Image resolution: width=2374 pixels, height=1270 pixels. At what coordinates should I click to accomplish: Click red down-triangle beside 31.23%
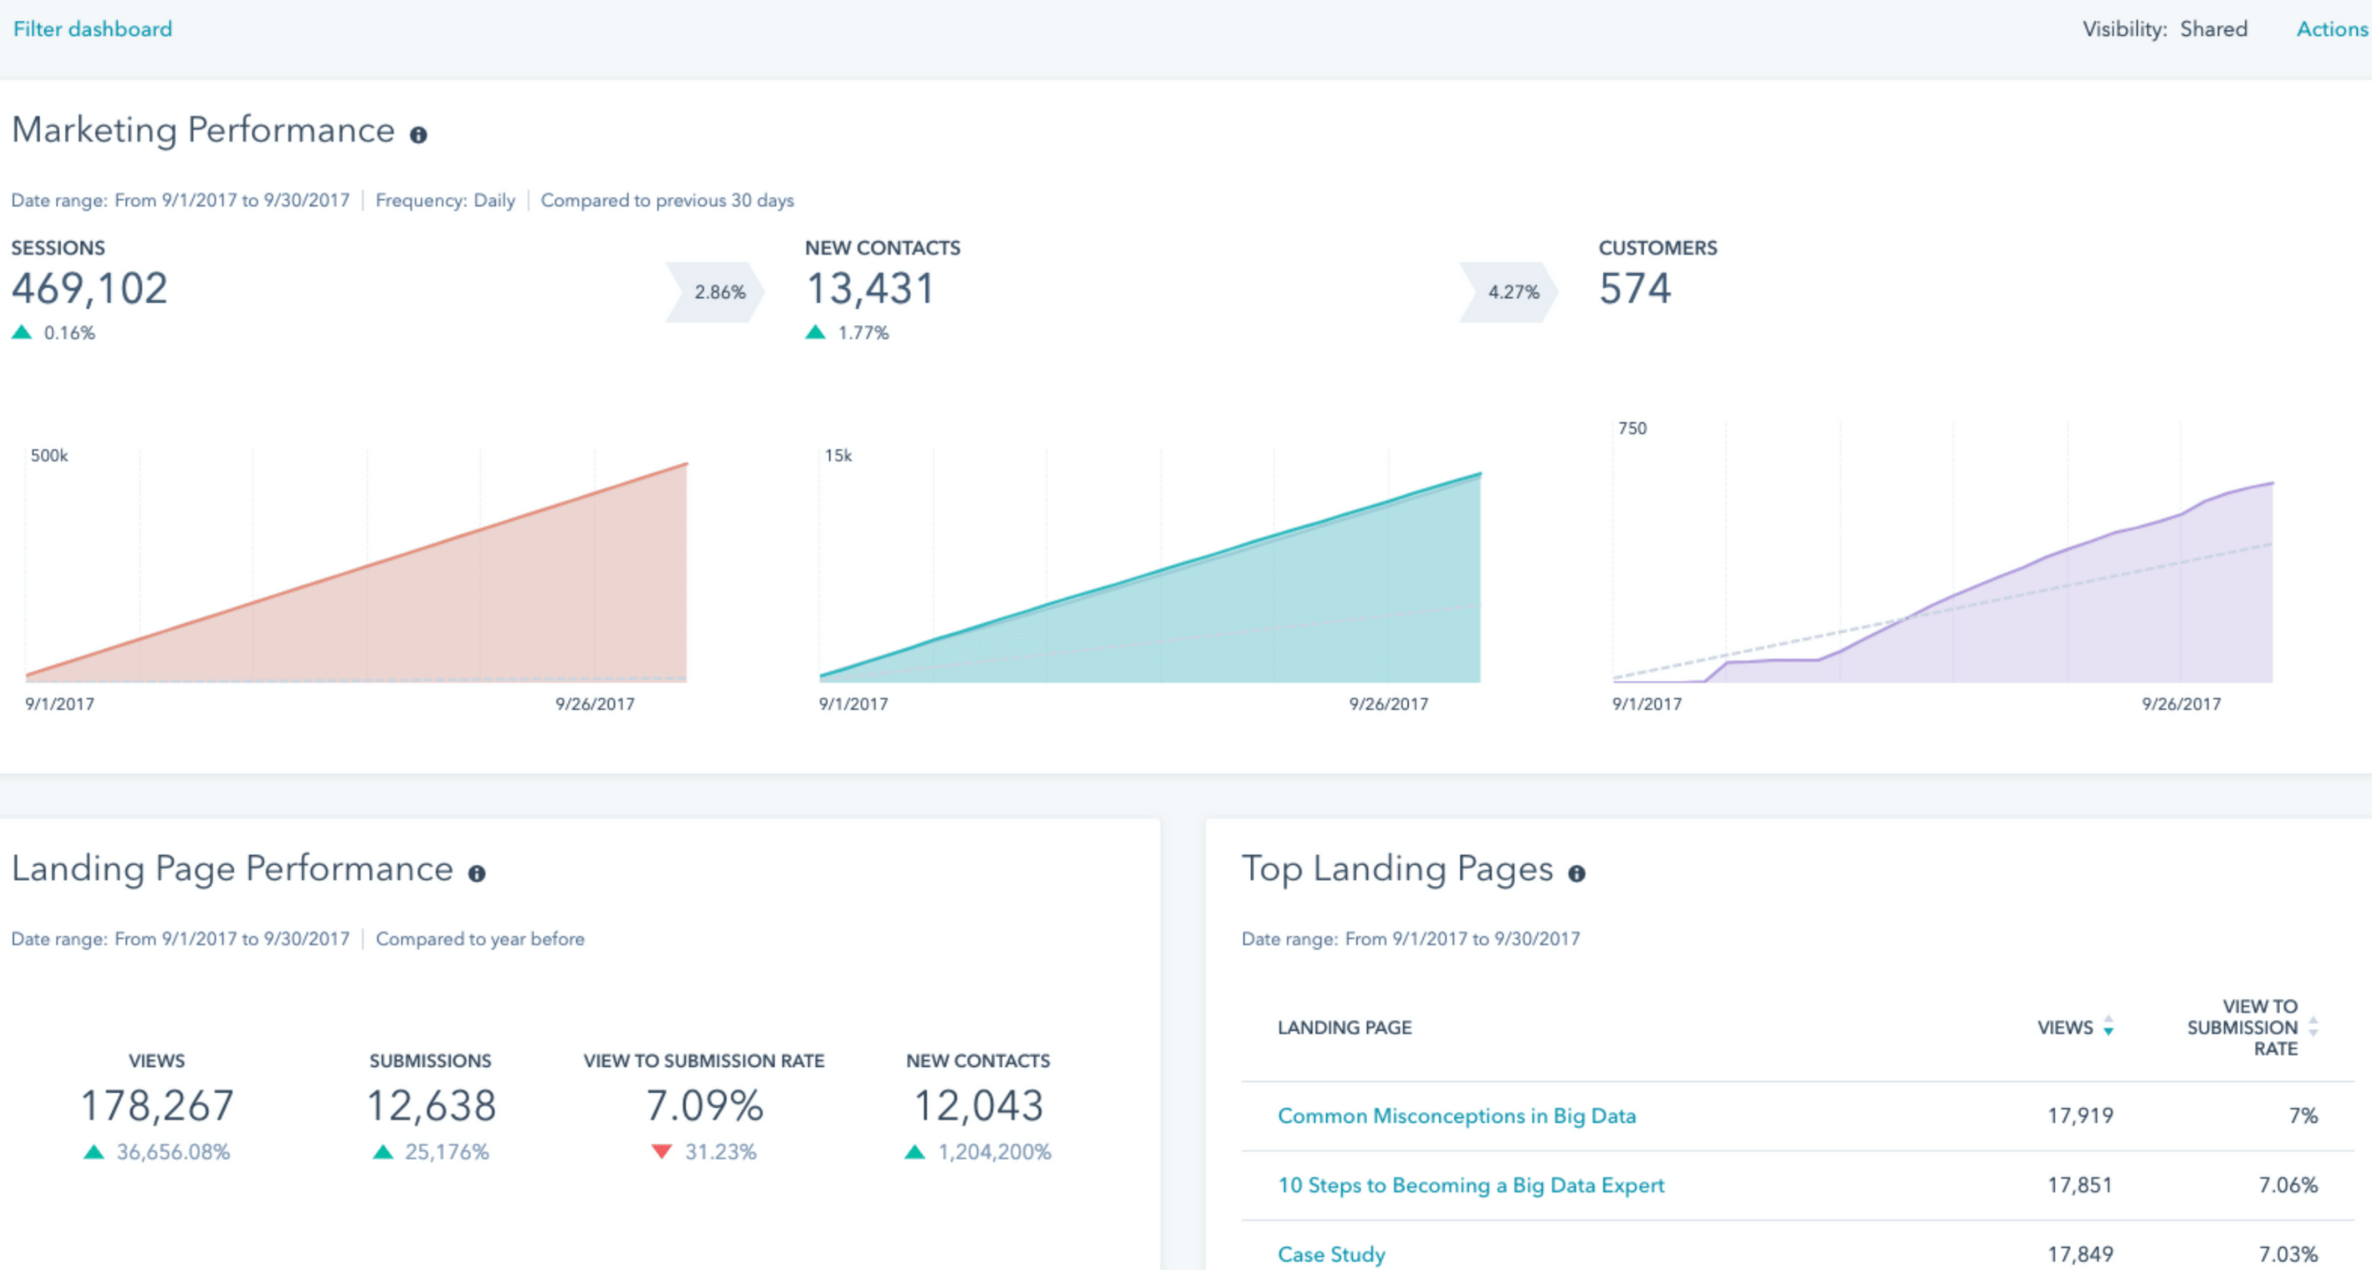(x=661, y=1152)
